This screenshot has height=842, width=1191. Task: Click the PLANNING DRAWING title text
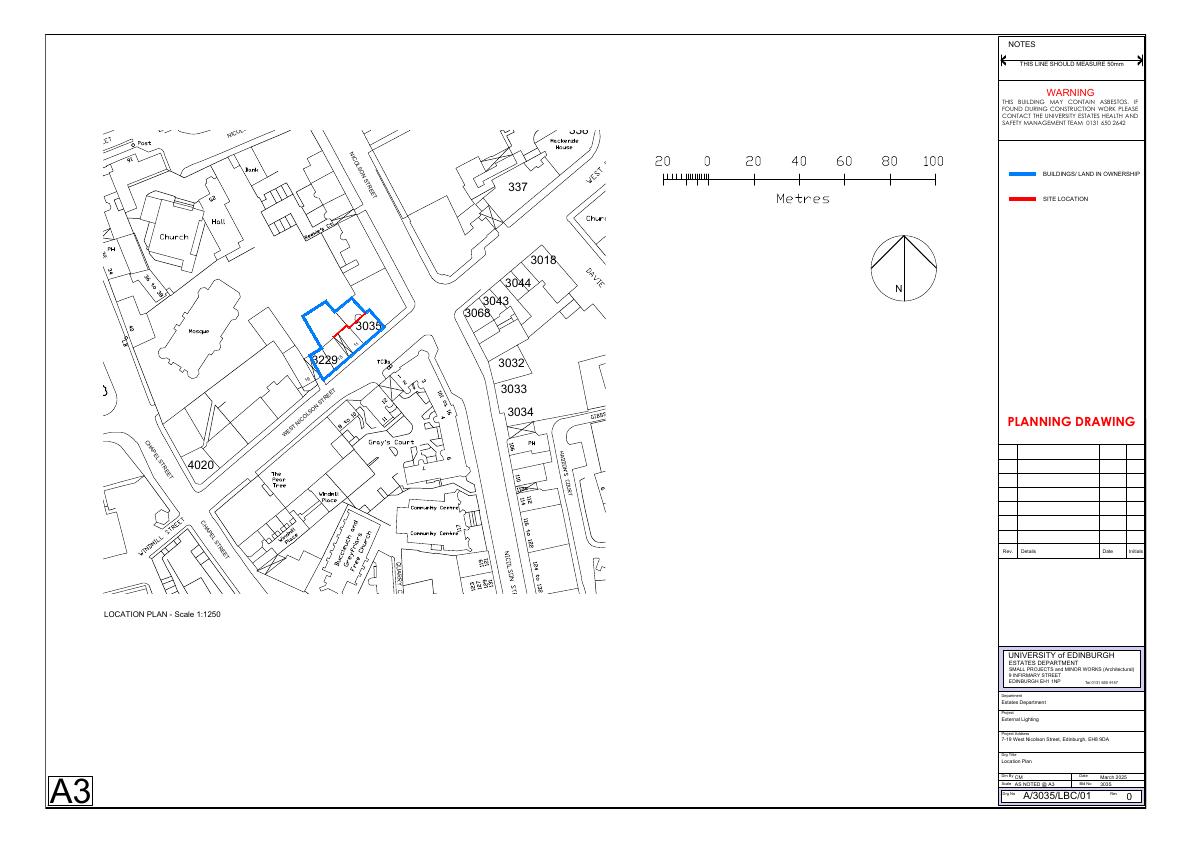(x=1071, y=422)
